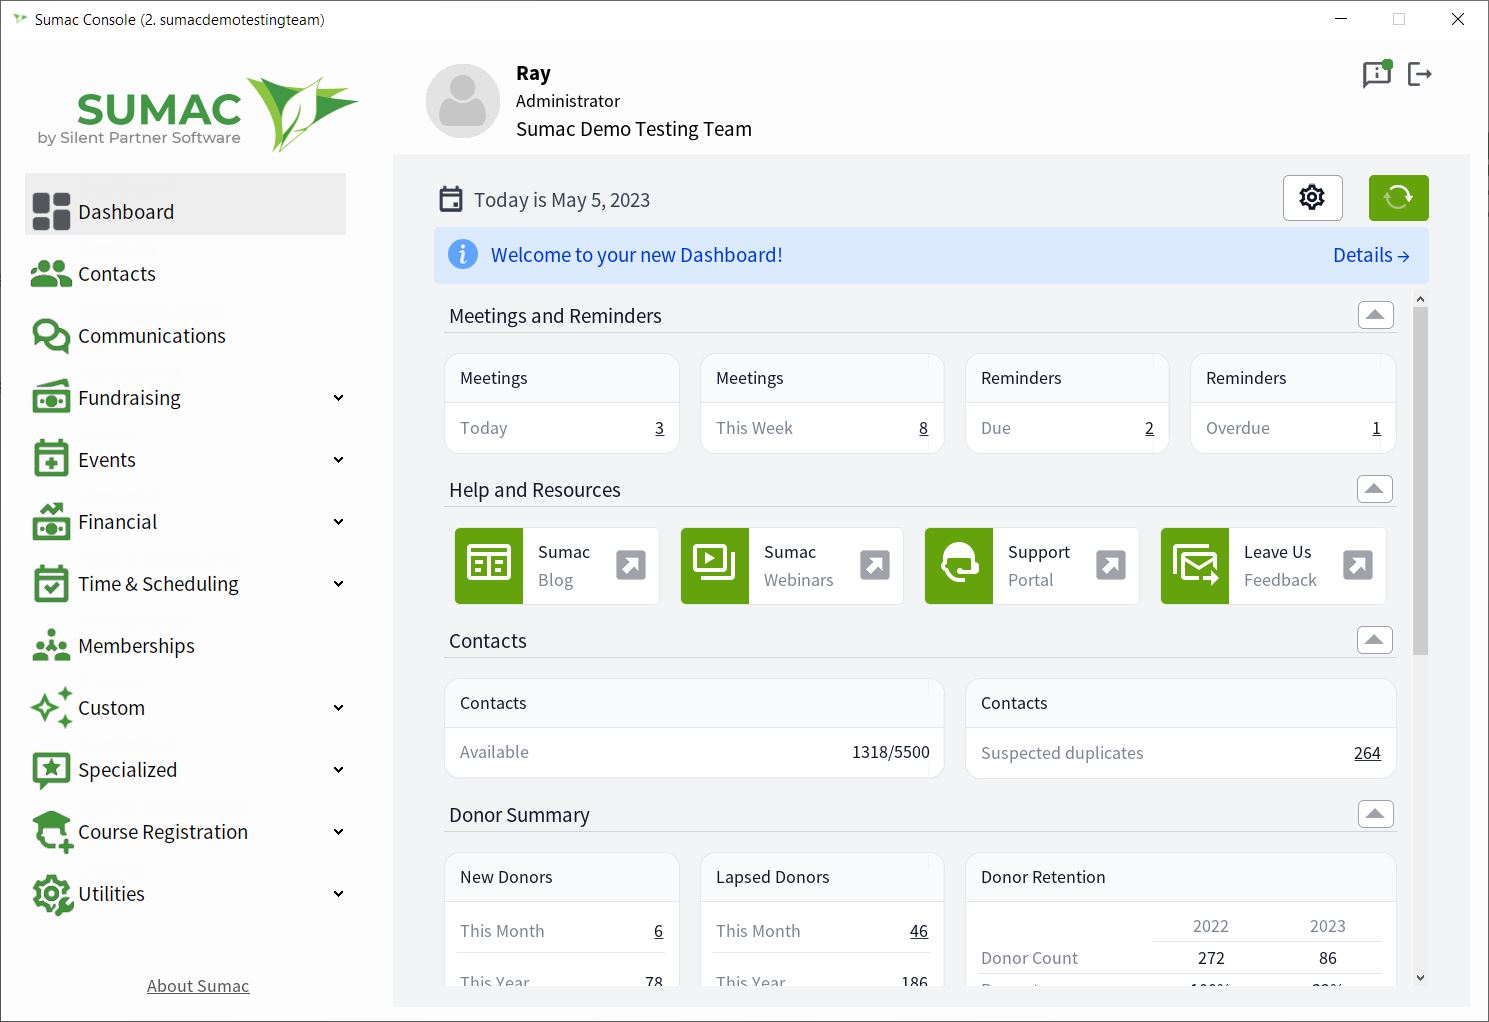Open dashboard settings gear button
The image size is (1489, 1022).
pyautogui.click(x=1312, y=198)
